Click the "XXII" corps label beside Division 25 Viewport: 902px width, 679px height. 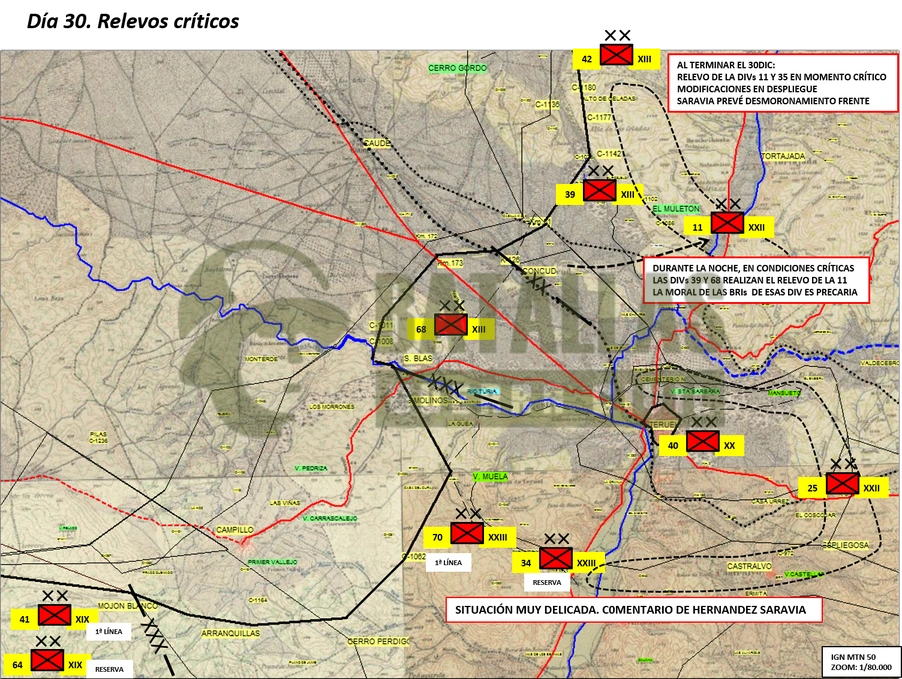point(872,488)
